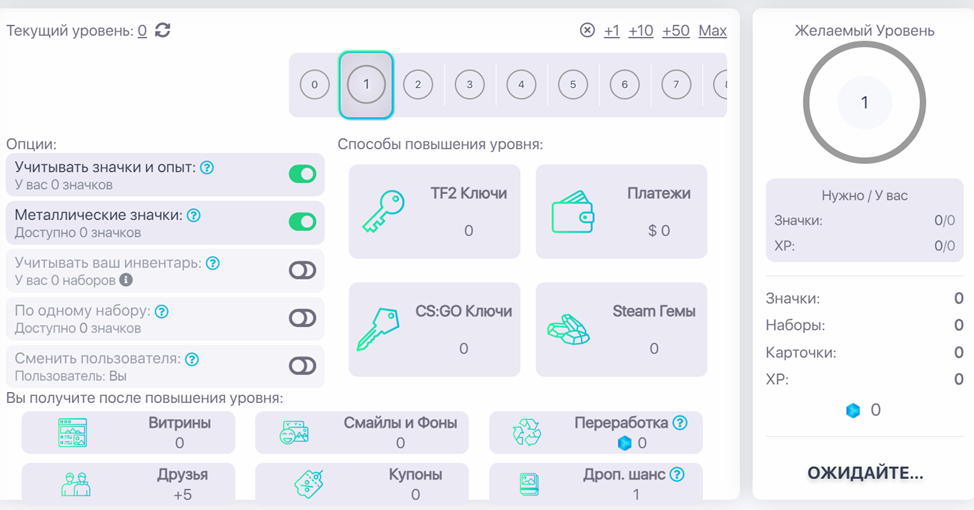Click the current level value 0
This screenshot has width=974, height=510.
(x=142, y=31)
